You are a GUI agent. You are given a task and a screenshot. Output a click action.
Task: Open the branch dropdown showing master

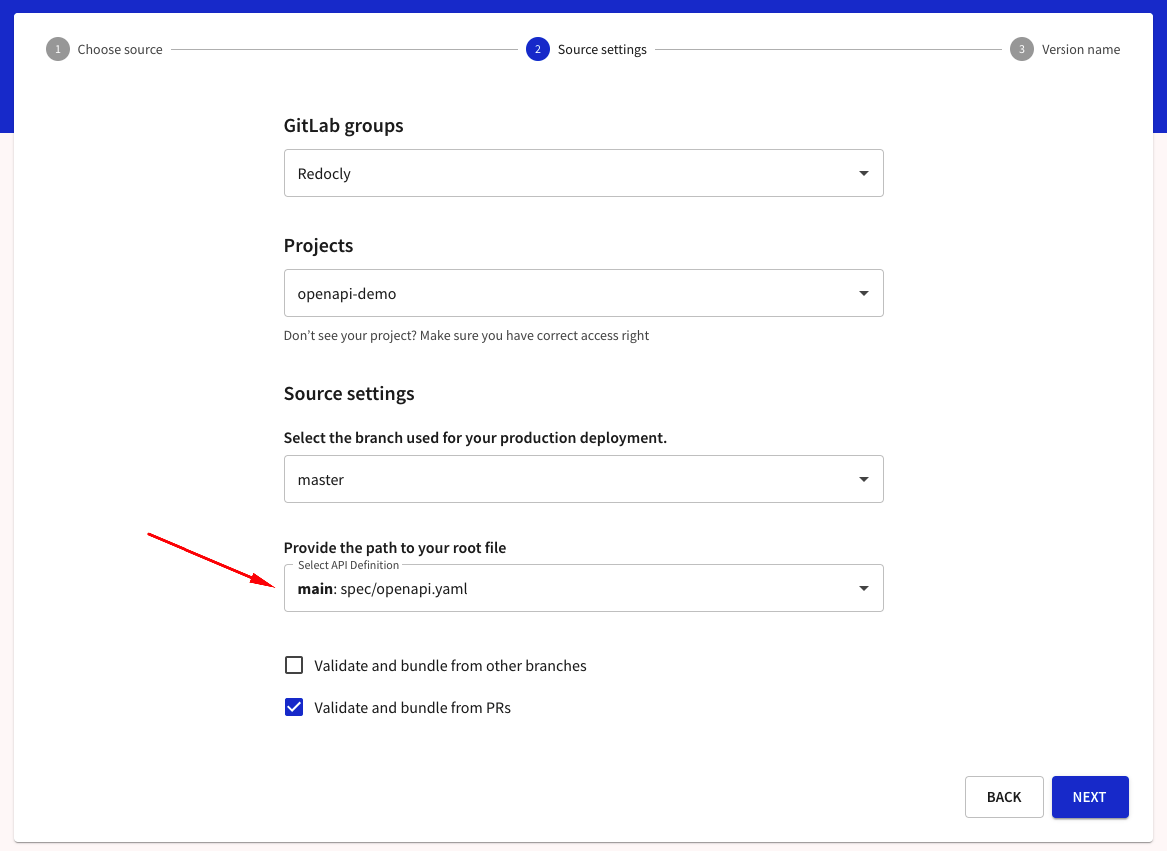click(584, 479)
